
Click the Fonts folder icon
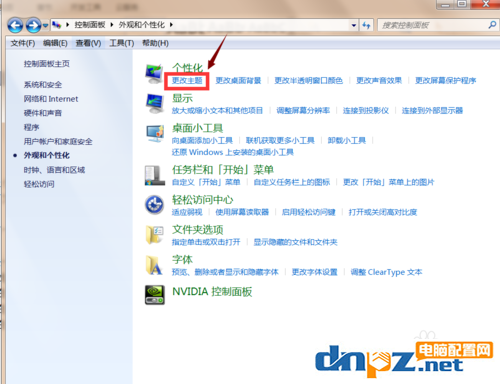154,265
